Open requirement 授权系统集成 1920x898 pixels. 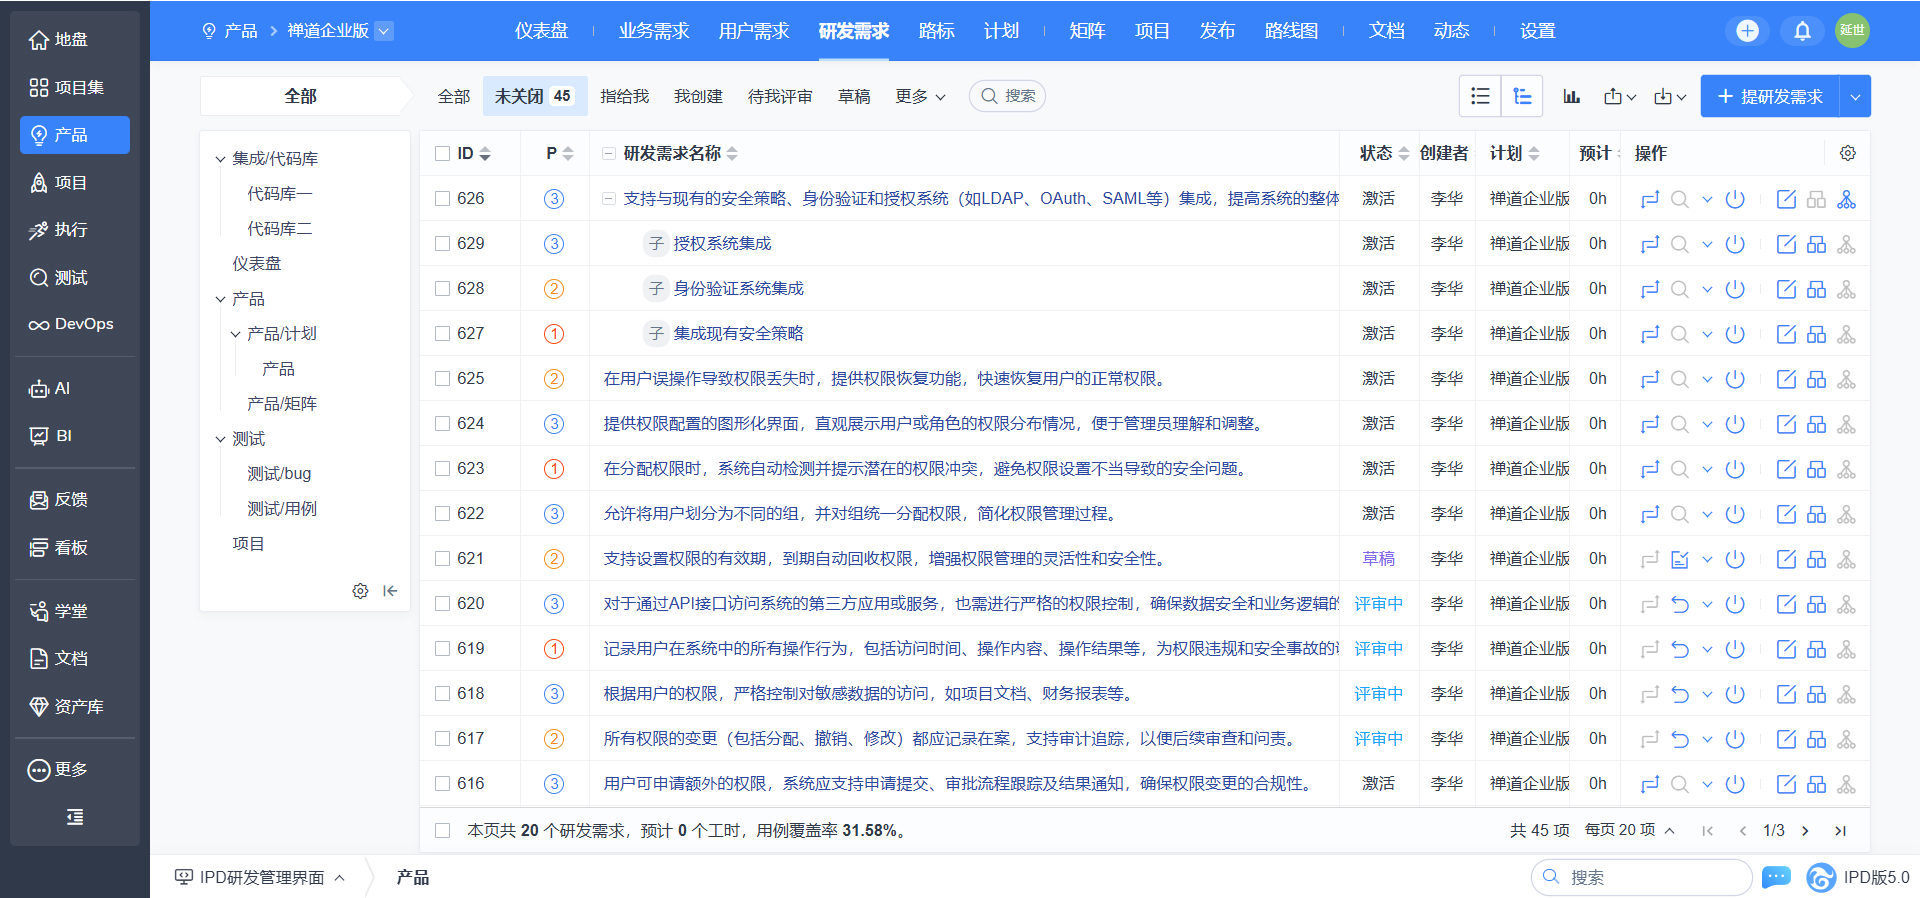[x=722, y=244]
